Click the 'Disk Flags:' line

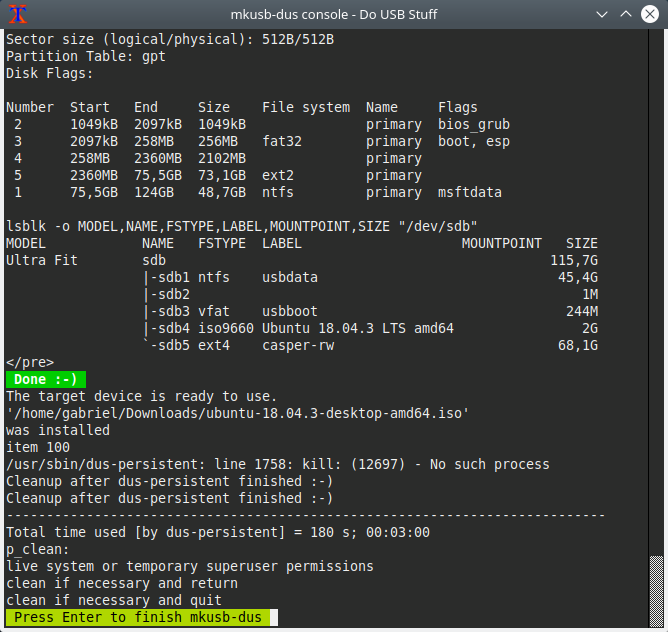point(50,73)
